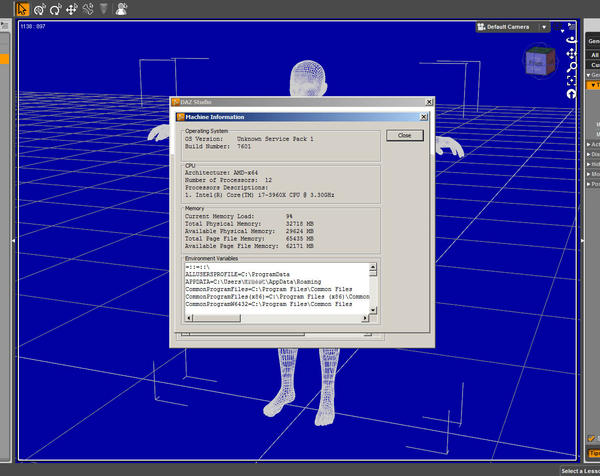Viewport: 600px width, 476px height.
Task: Click the CommonProgramW6432 variable line
Action: 269,304
